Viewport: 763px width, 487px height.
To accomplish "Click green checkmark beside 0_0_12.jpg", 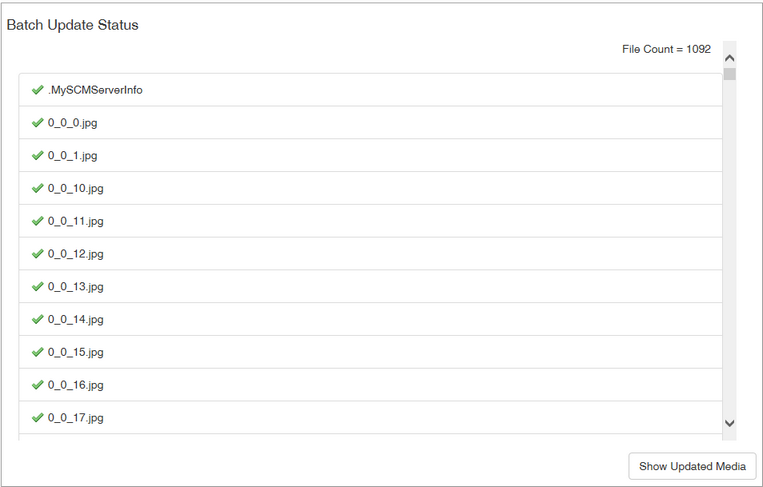I will [38, 254].
